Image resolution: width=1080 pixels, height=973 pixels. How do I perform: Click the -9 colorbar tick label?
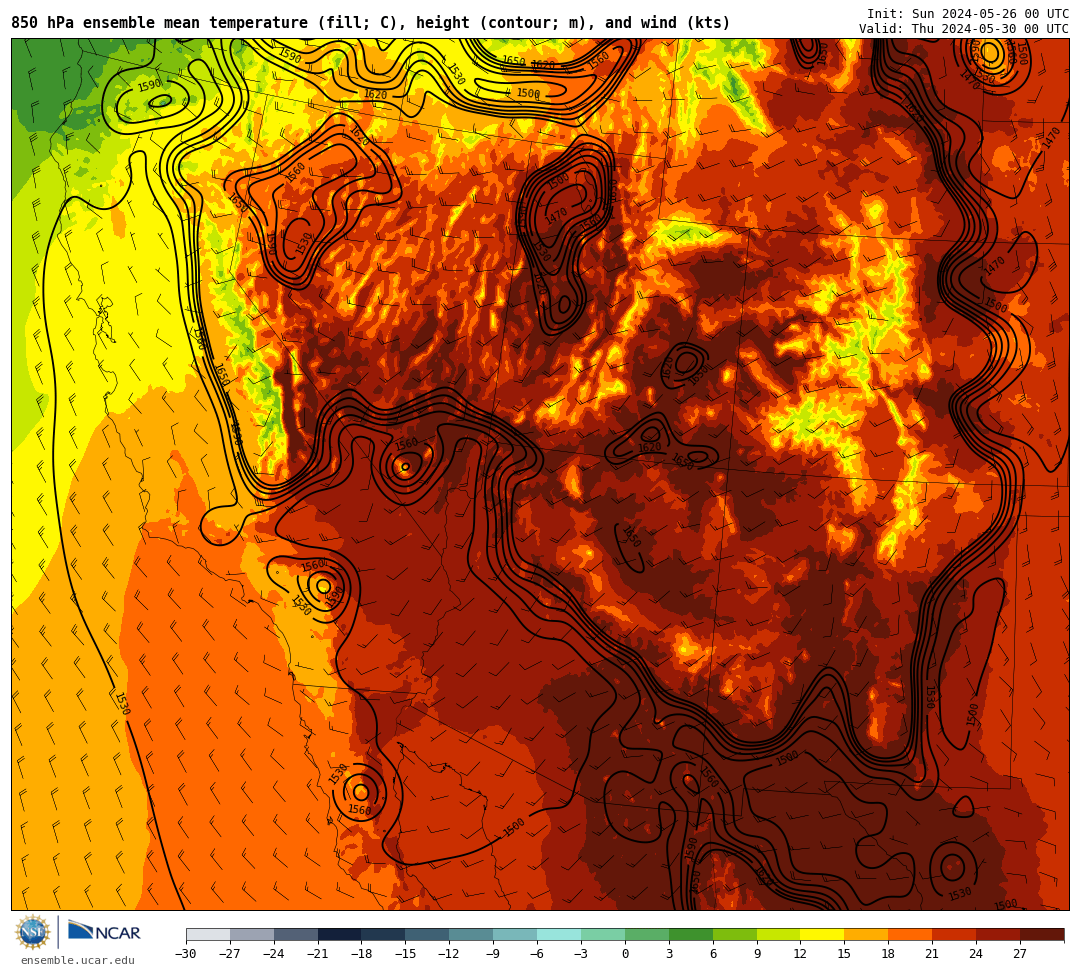[x=493, y=954]
